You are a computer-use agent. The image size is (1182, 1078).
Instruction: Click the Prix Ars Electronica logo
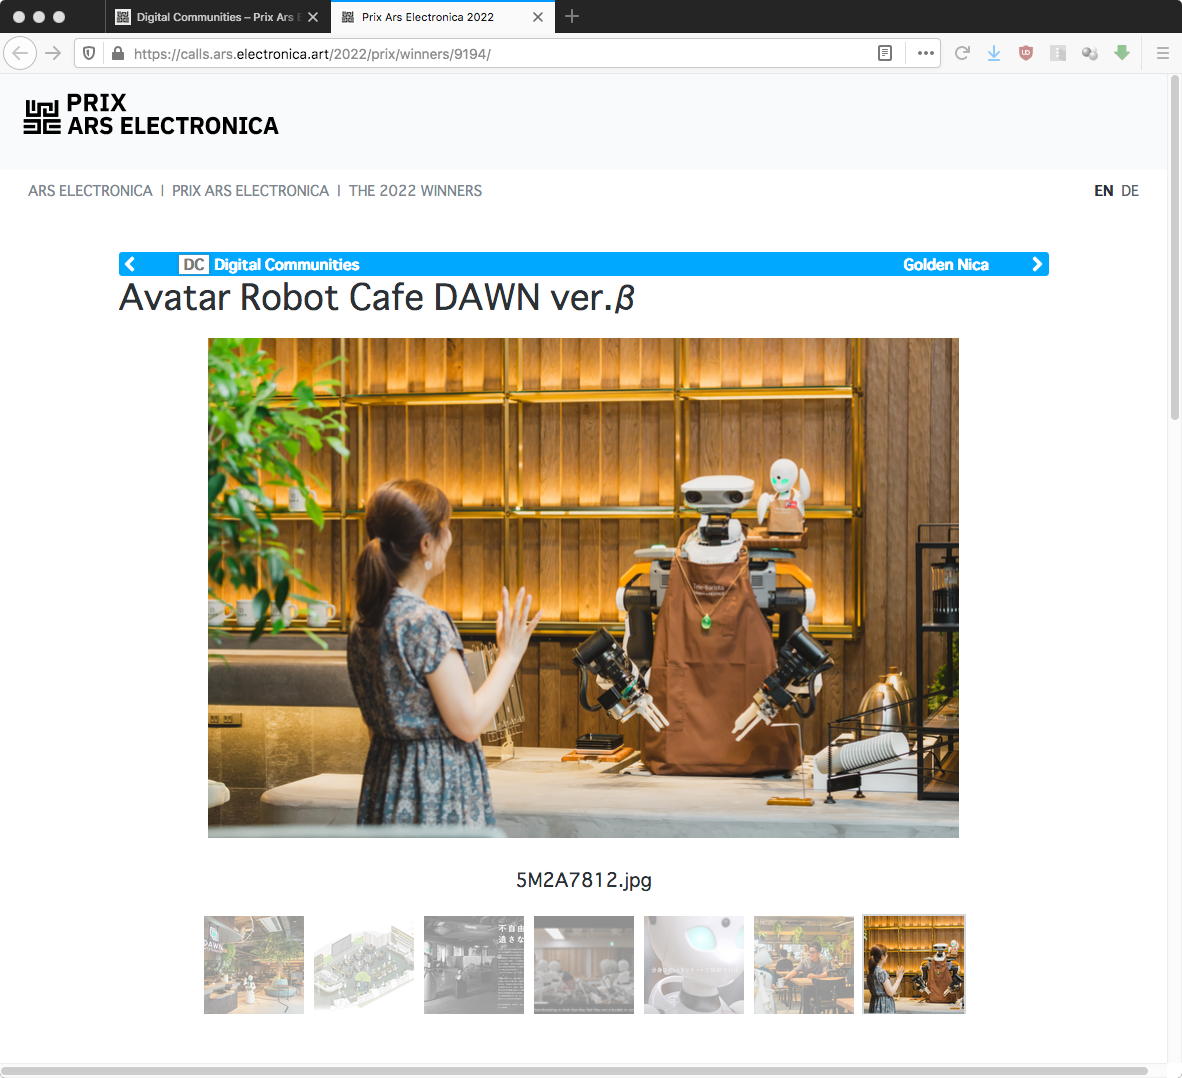click(151, 115)
